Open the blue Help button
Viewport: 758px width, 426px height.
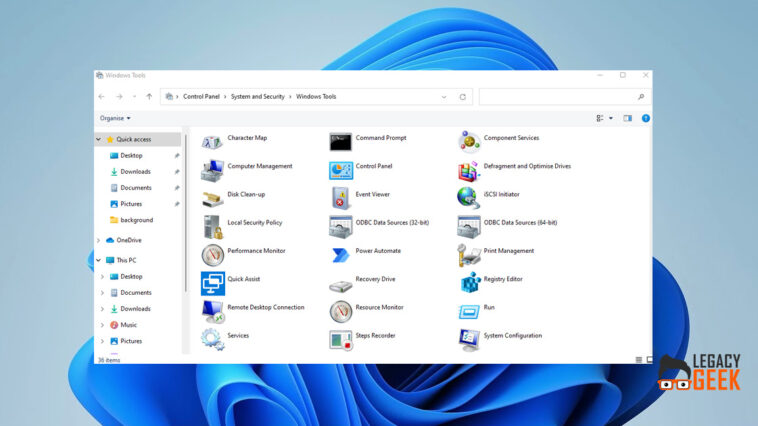(x=646, y=118)
